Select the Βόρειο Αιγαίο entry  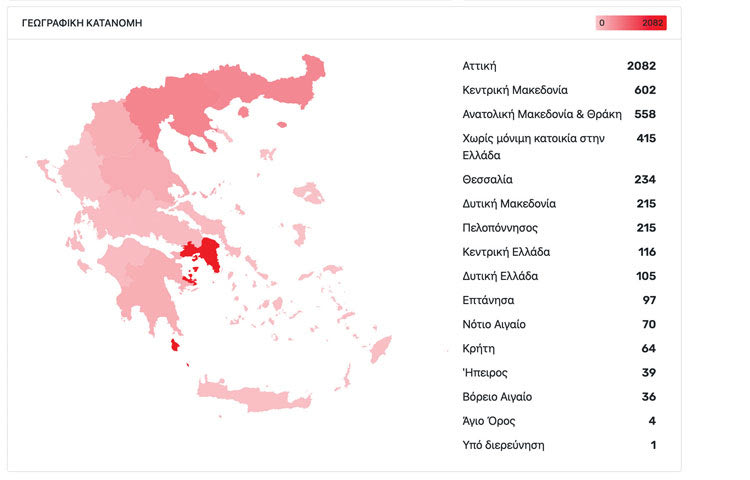click(x=559, y=397)
